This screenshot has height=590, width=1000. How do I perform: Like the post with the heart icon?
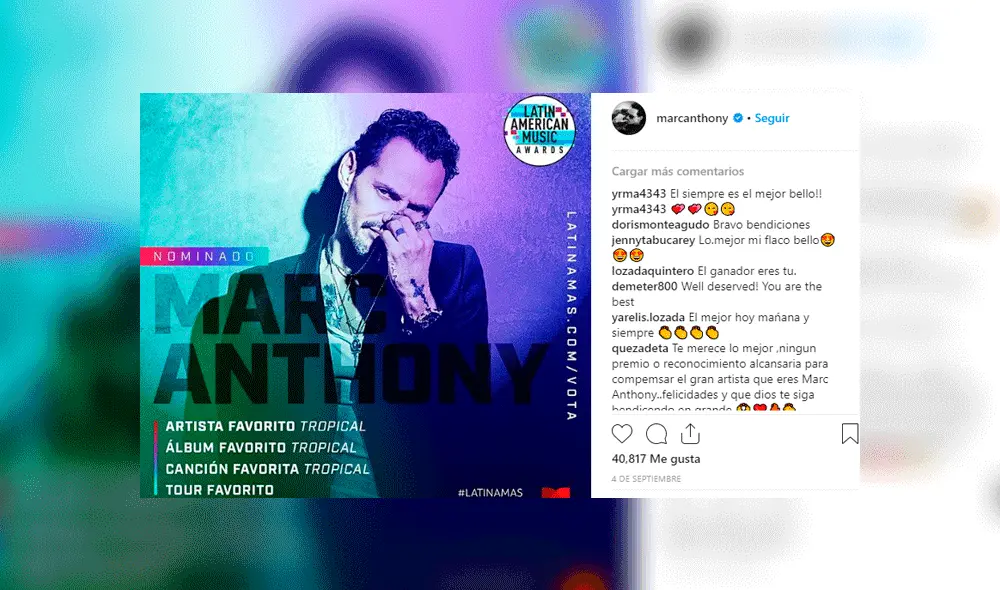[x=622, y=434]
